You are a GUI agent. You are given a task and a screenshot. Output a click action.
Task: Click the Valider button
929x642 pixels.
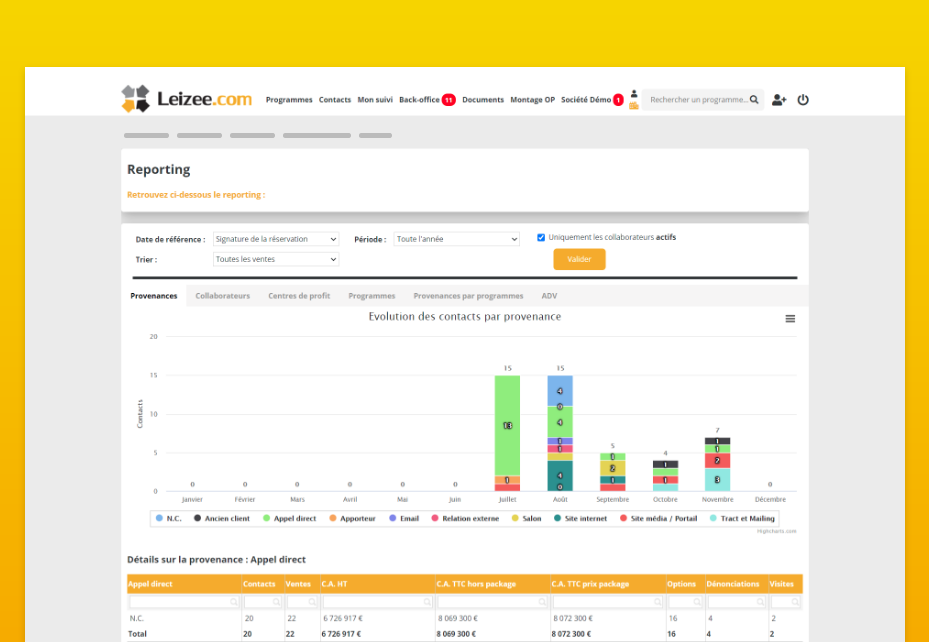point(579,259)
